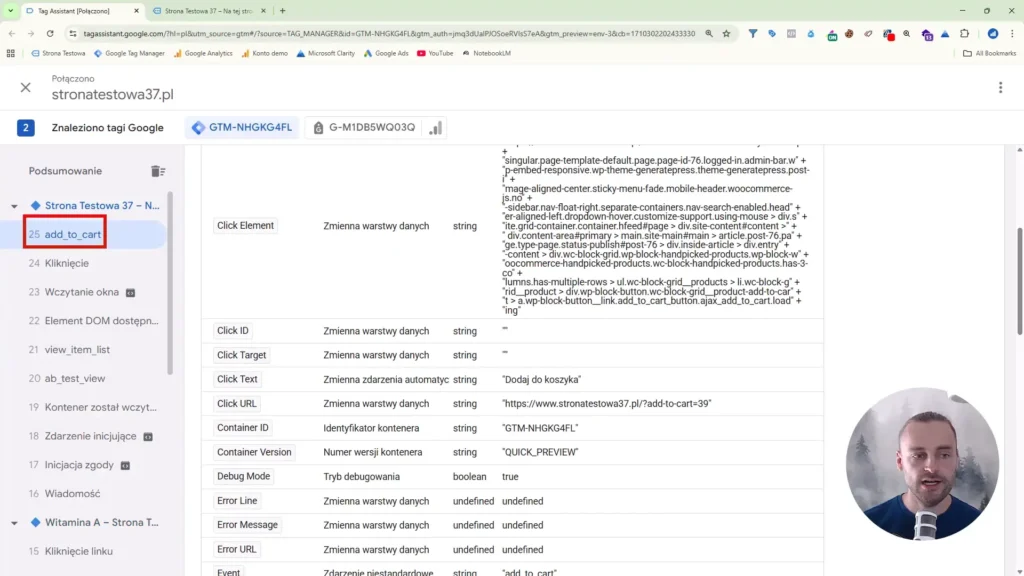Open the Chrome profile avatar icon

point(993,33)
